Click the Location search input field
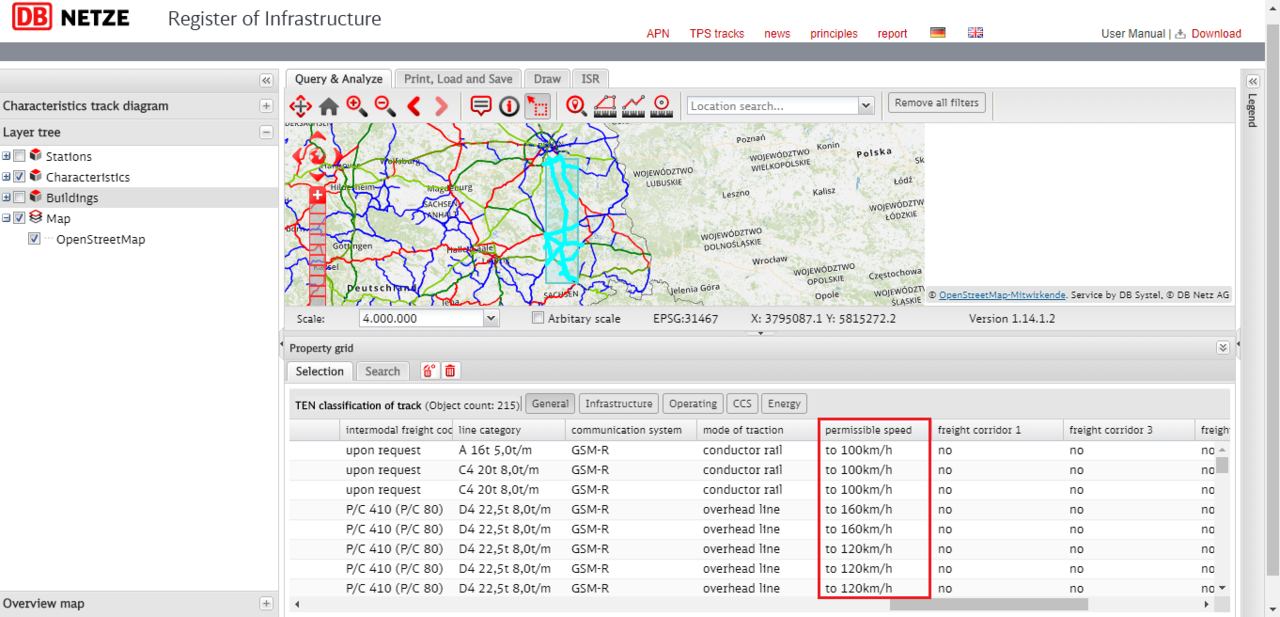Image resolution: width=1280 pixels, height=617 pixels. click(x=772, y=106)
